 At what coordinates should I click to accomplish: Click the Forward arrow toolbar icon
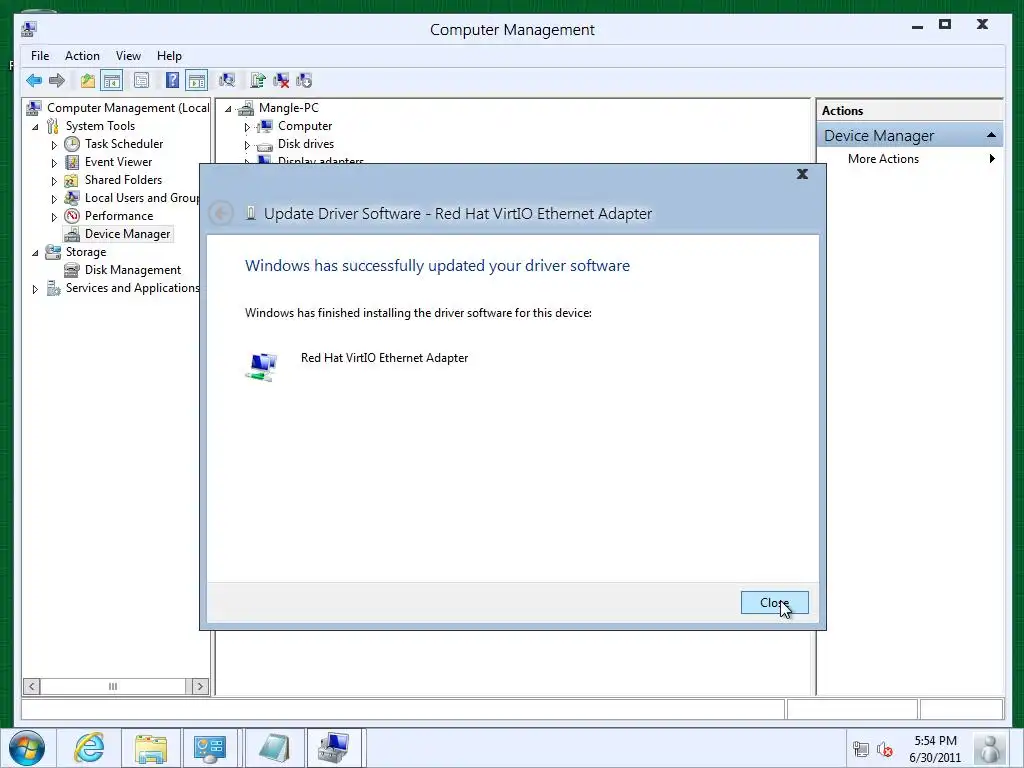point(57,80)
